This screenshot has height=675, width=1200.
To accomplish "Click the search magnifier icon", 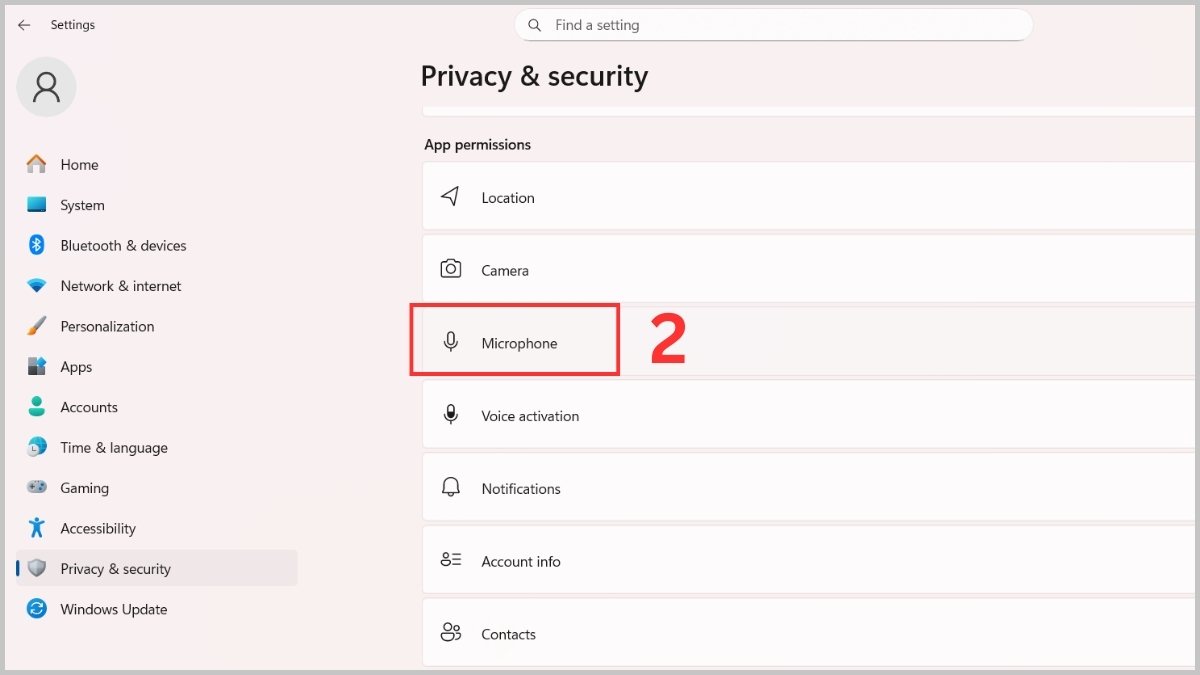I will [x=535, y=25].
